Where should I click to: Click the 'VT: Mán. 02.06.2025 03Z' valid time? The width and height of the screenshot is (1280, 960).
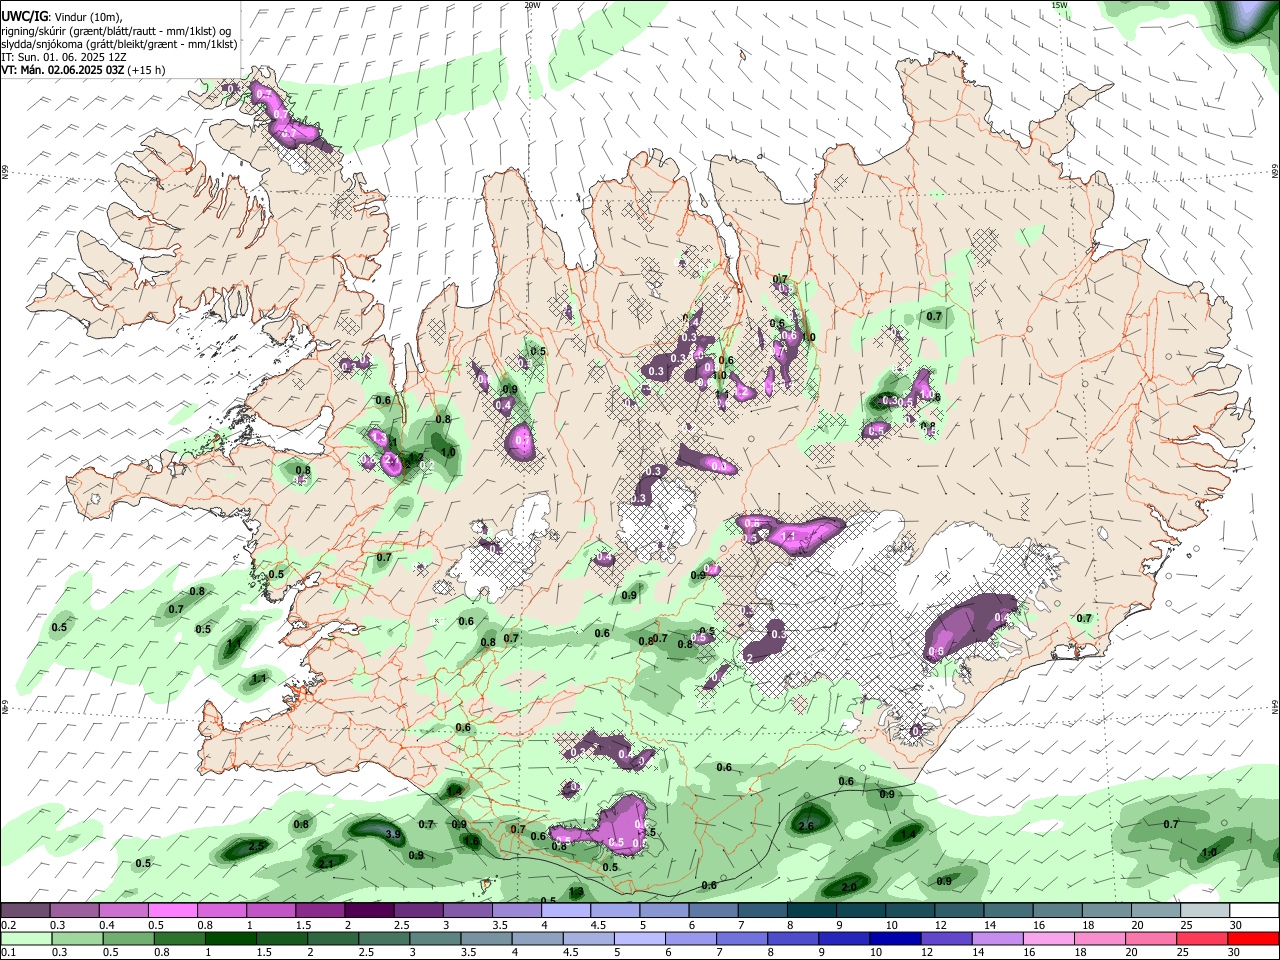[x=62, y=70]
